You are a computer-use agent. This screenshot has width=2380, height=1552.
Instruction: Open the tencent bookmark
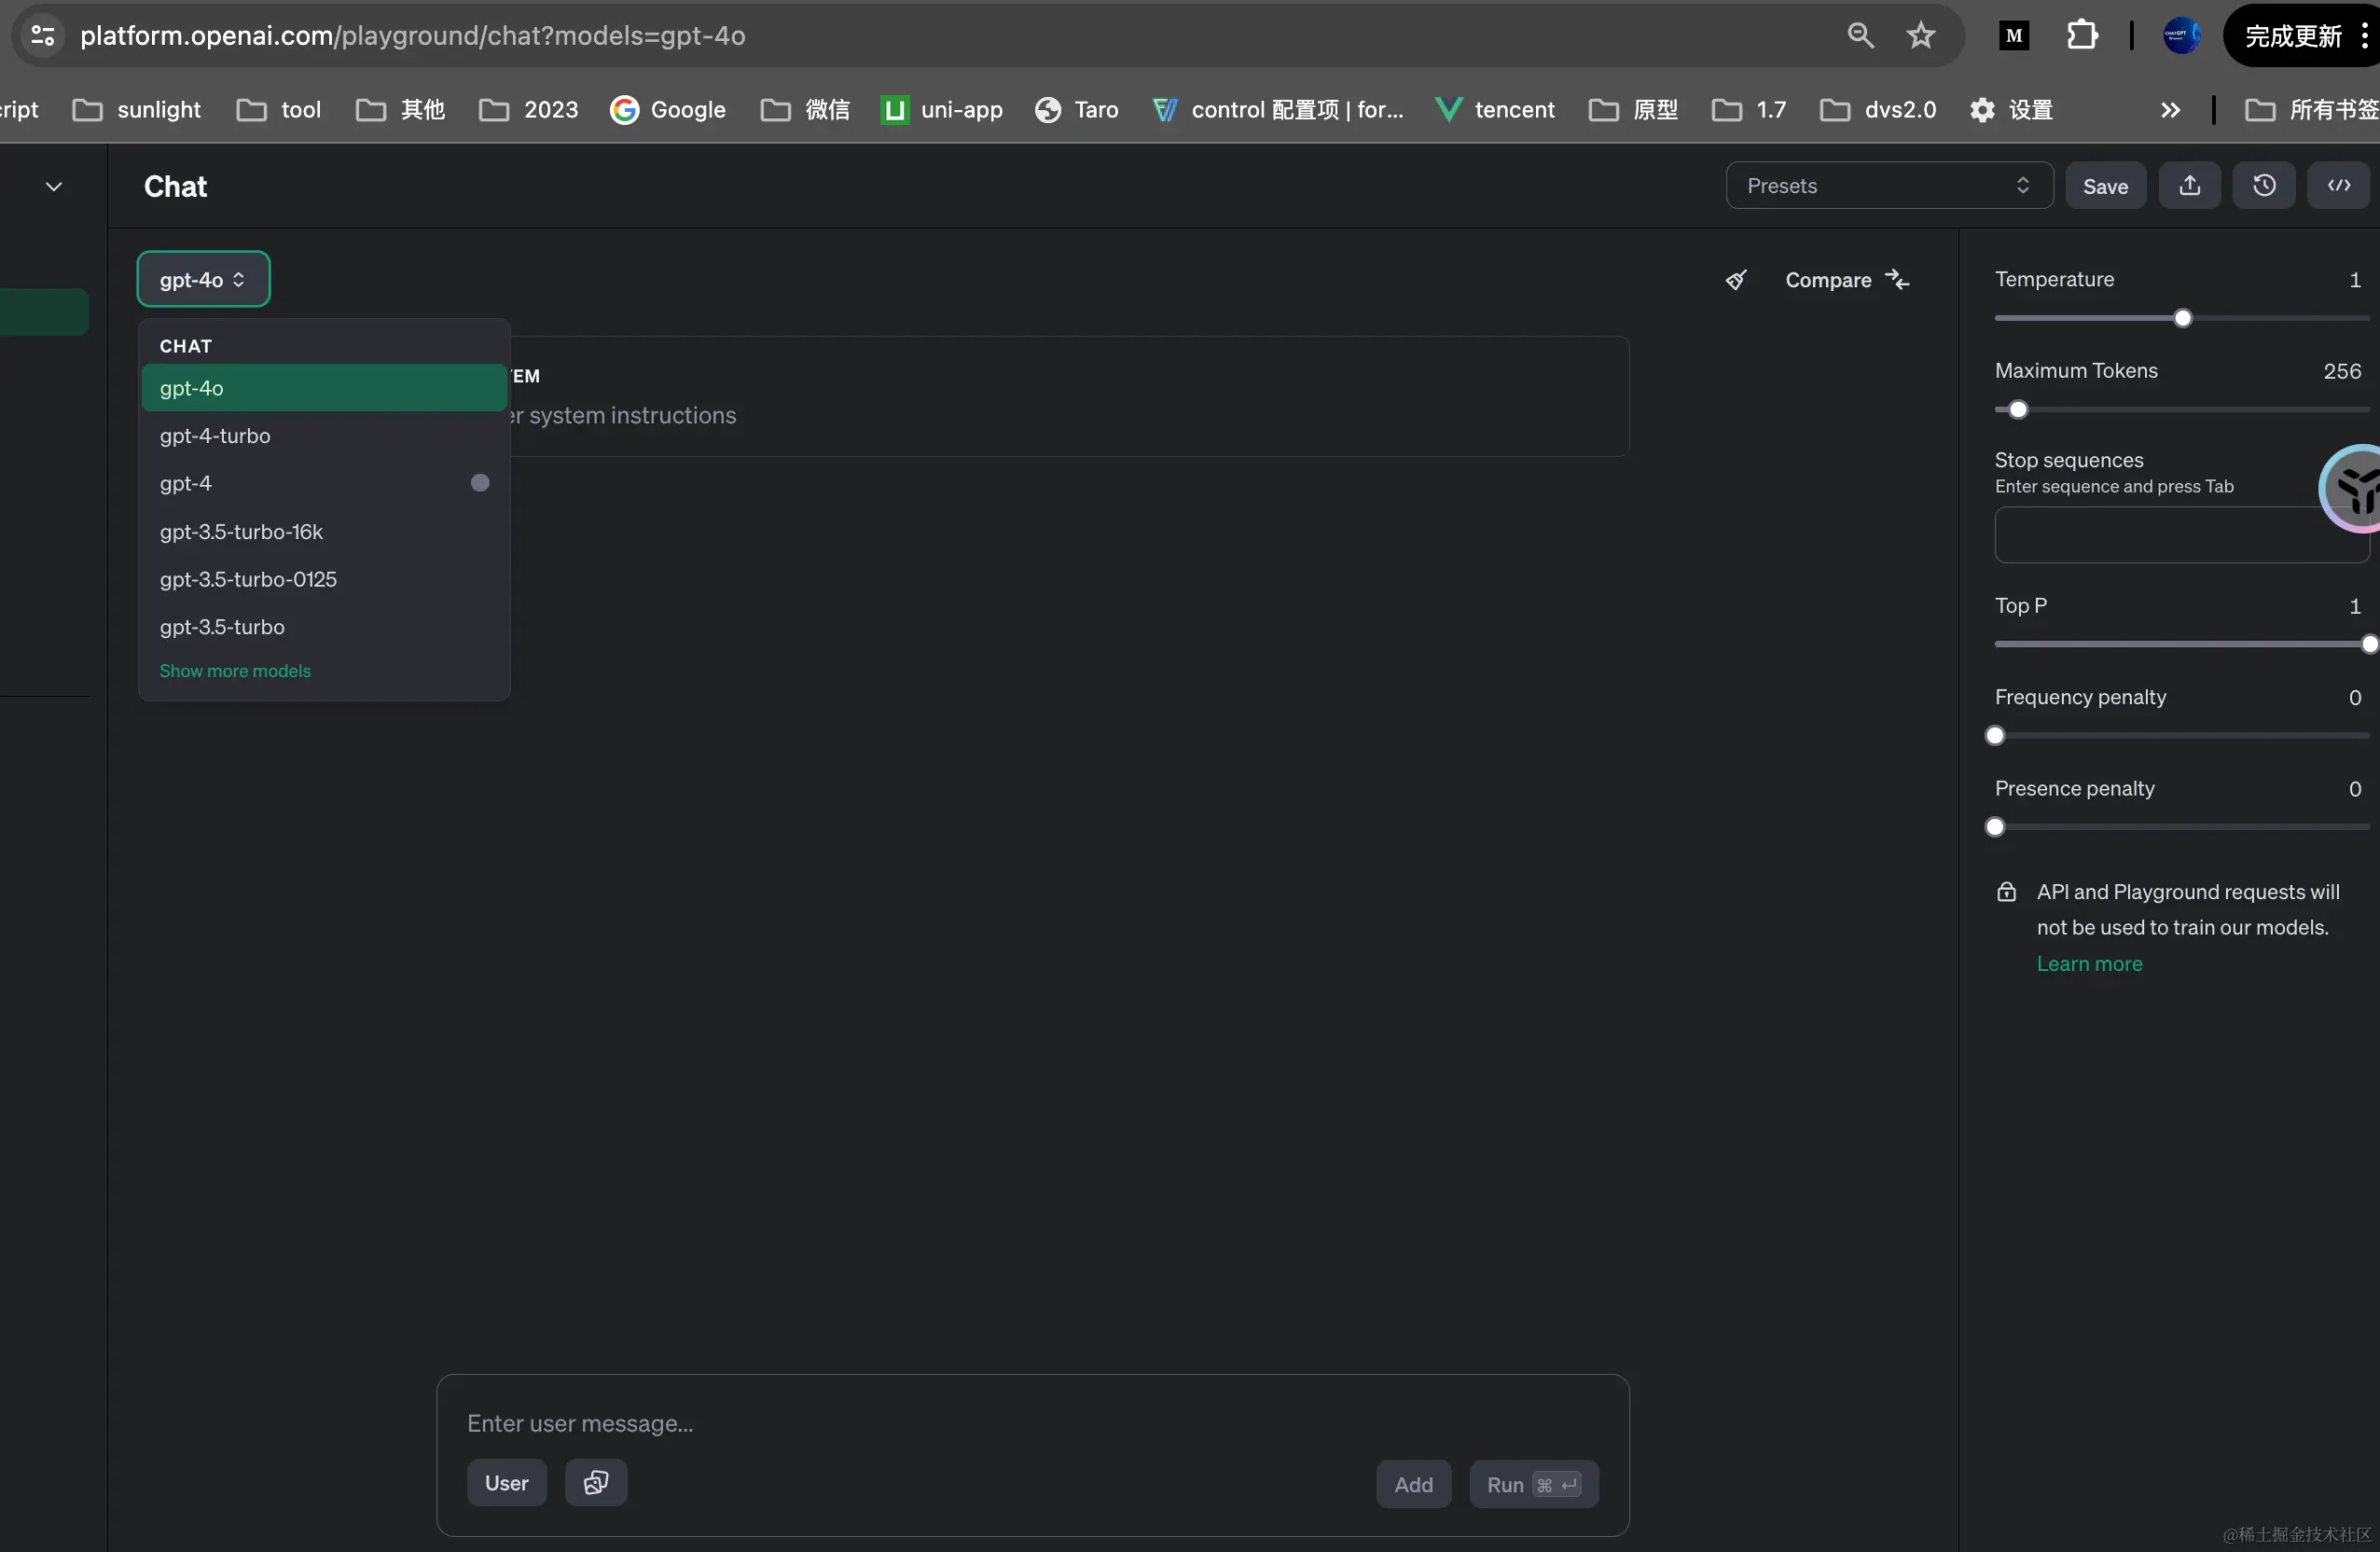click(1495, 110)
